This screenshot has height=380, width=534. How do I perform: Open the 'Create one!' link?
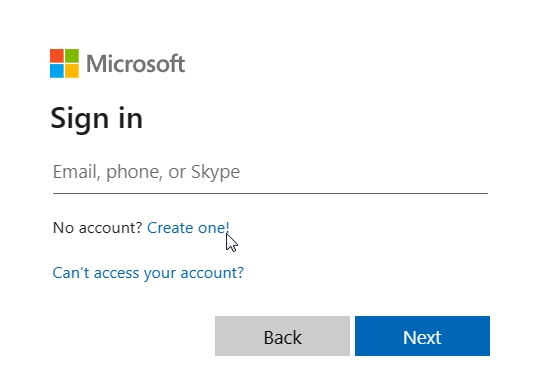[x=188, y=227]
